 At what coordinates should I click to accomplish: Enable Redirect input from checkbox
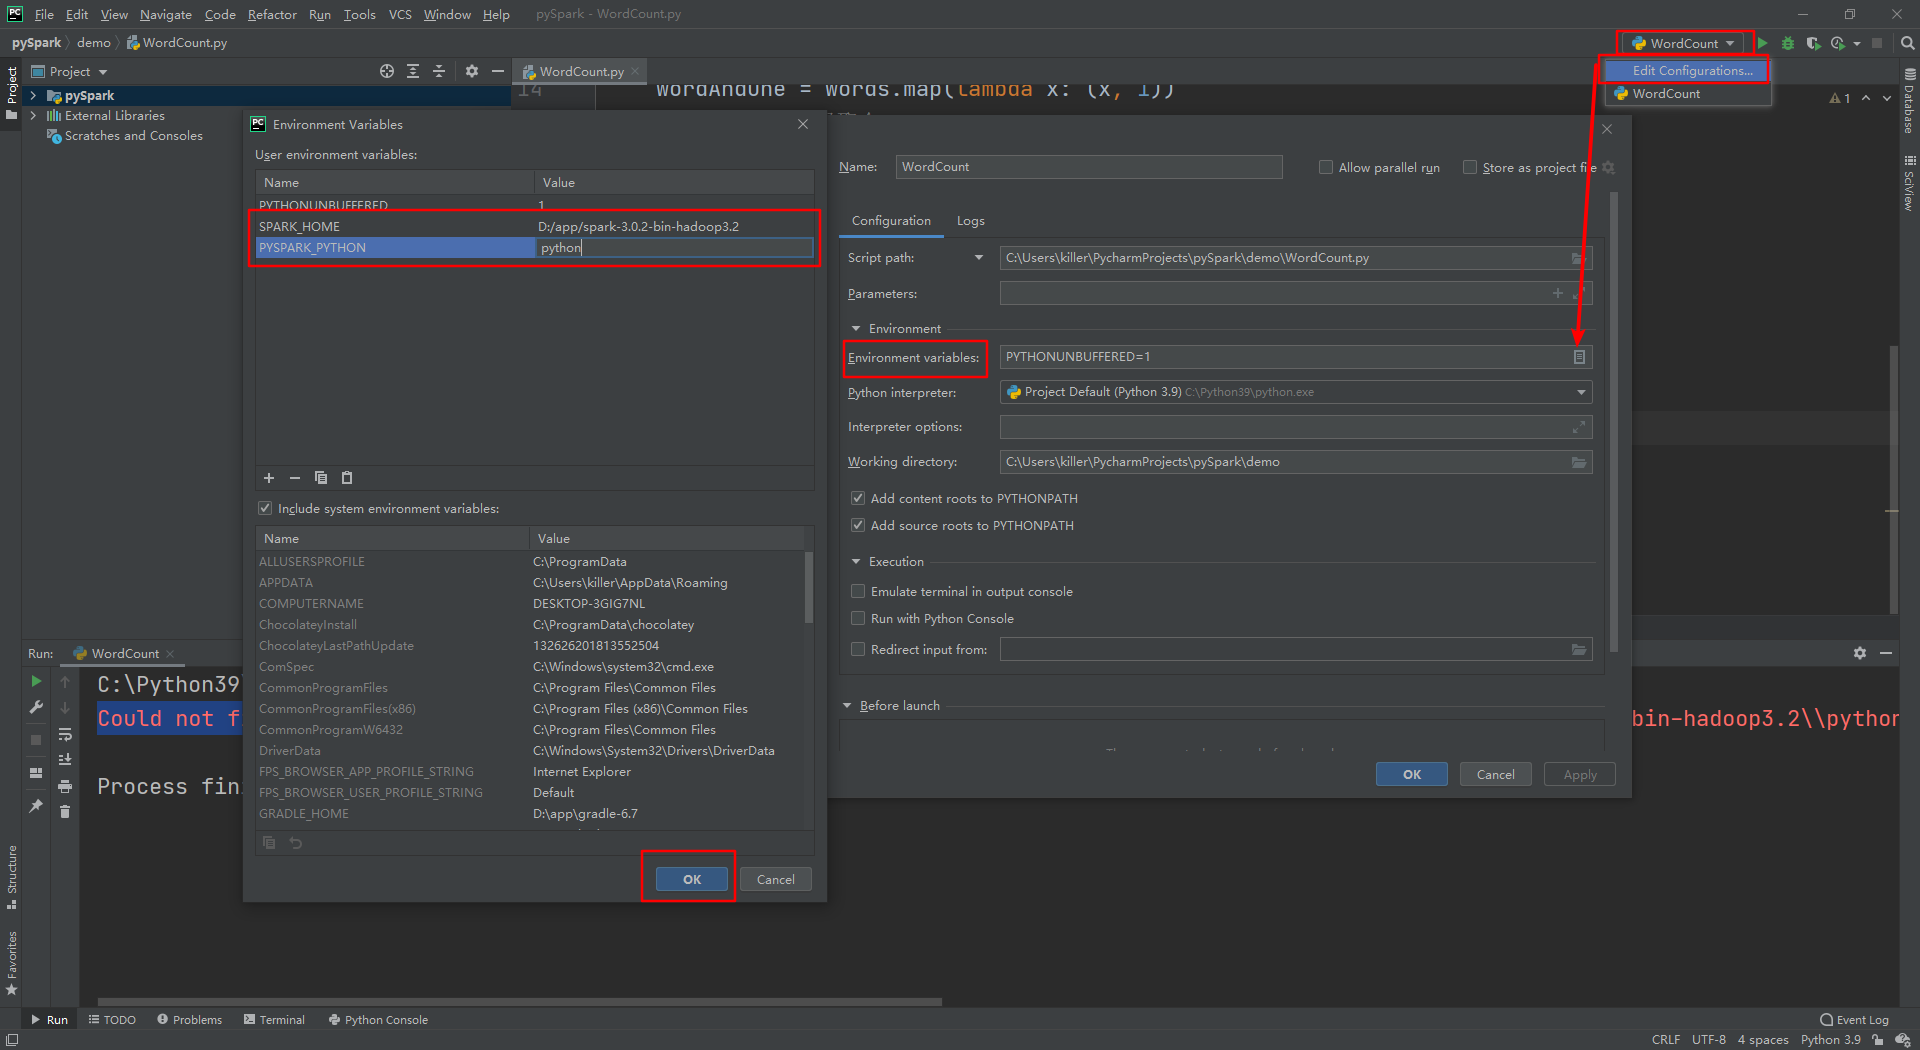pyautogui.click(x=858, y=649)
